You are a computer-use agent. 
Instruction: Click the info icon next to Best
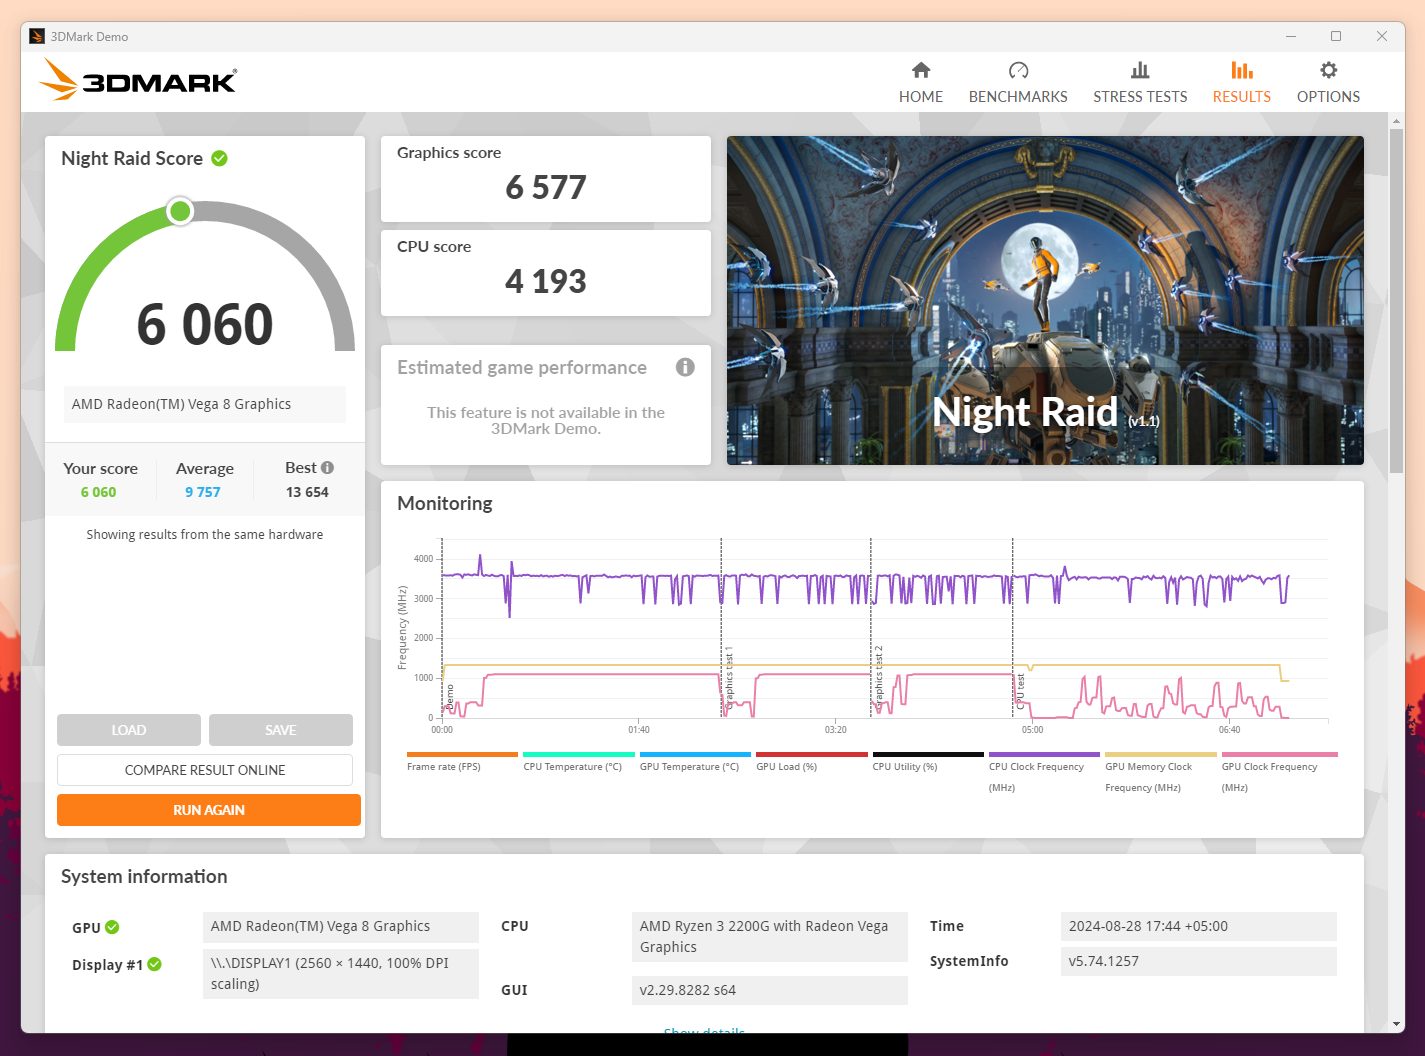coord(327,467)
